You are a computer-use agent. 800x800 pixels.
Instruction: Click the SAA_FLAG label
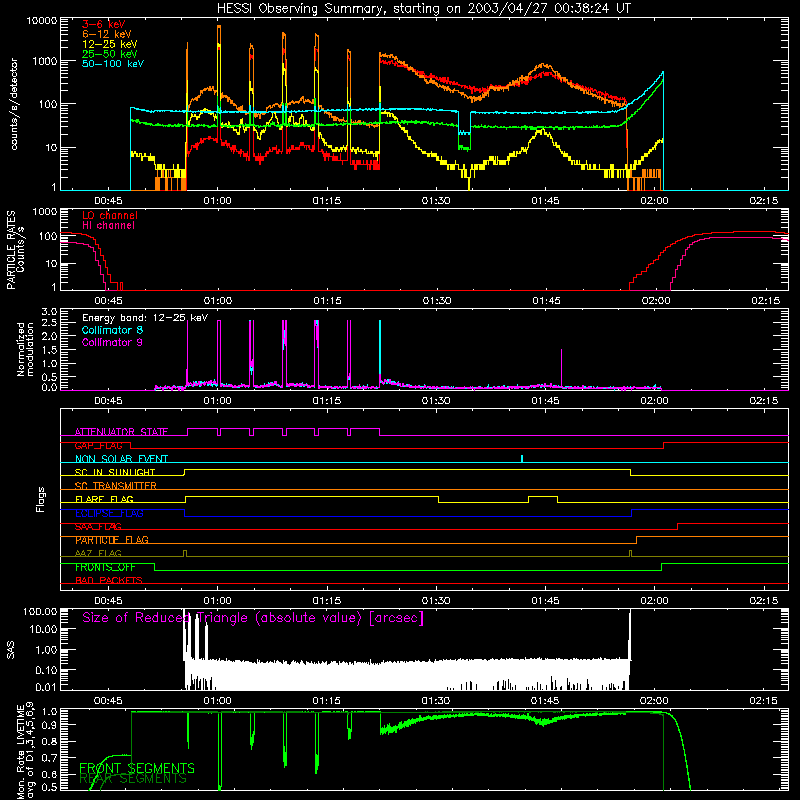point(98,527)
